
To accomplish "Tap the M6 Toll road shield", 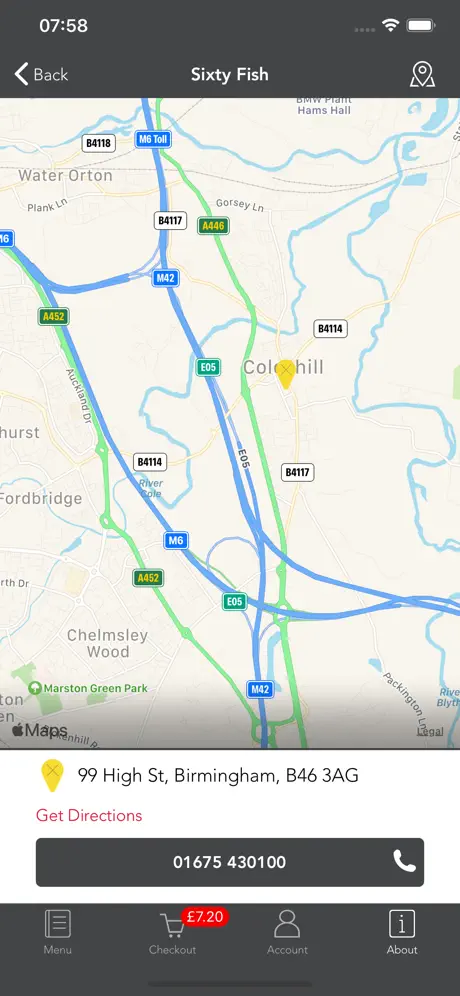I will 153,140.
